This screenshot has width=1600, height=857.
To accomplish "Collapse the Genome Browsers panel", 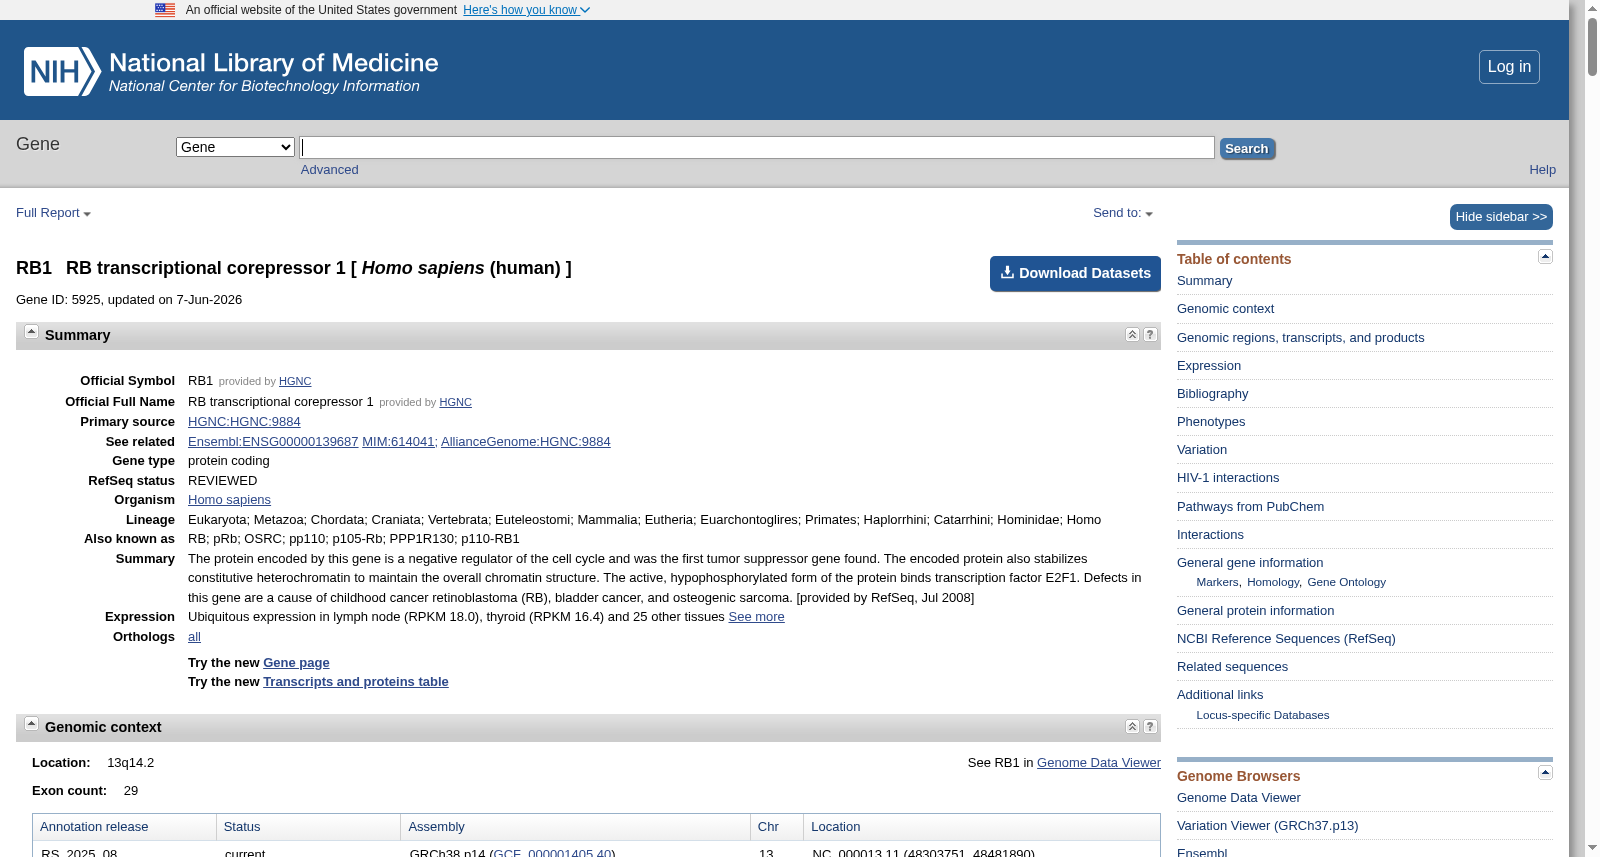I will coord(1545,773).
